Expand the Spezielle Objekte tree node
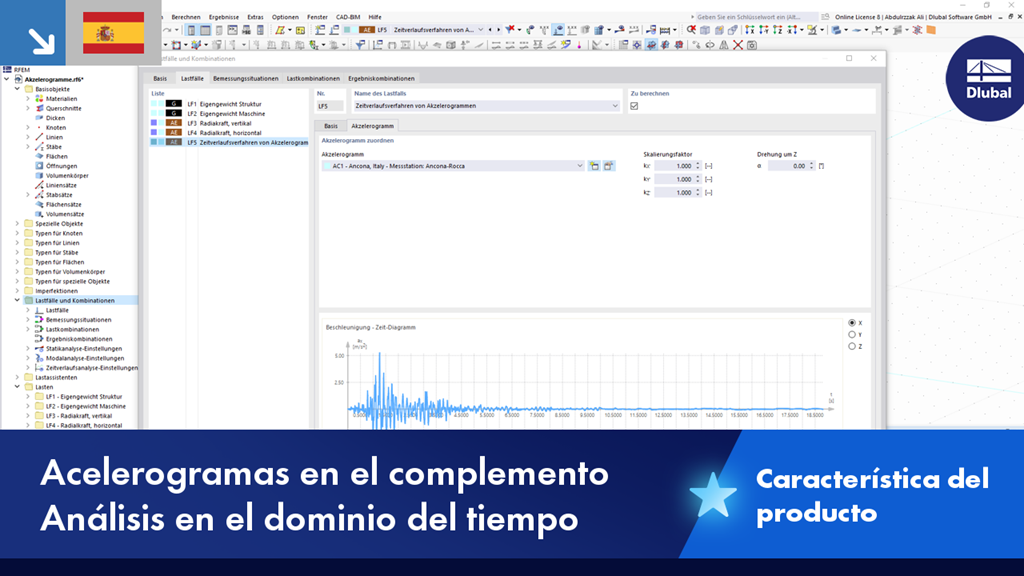The height and width of the screenshot is (576, 1024). point(18,223)
